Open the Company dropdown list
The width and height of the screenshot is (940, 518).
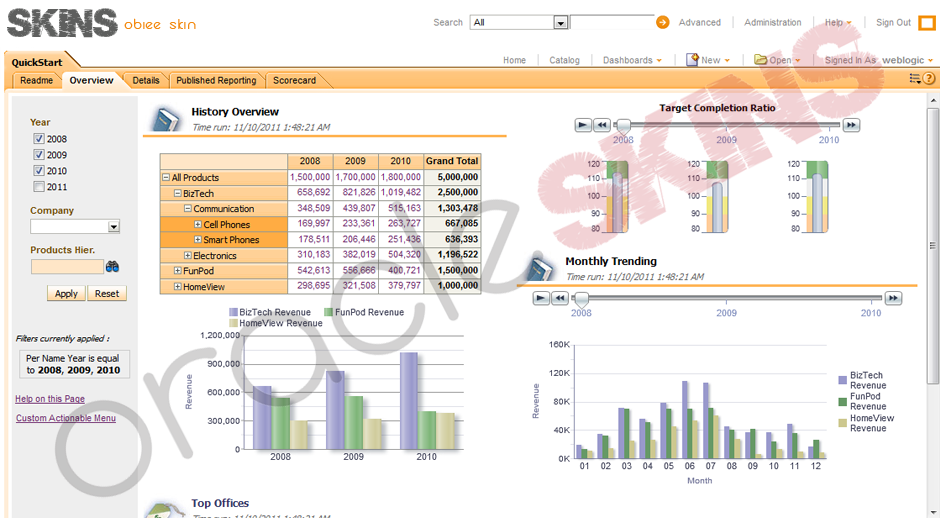pyautogui.click(x=113, y=227)
